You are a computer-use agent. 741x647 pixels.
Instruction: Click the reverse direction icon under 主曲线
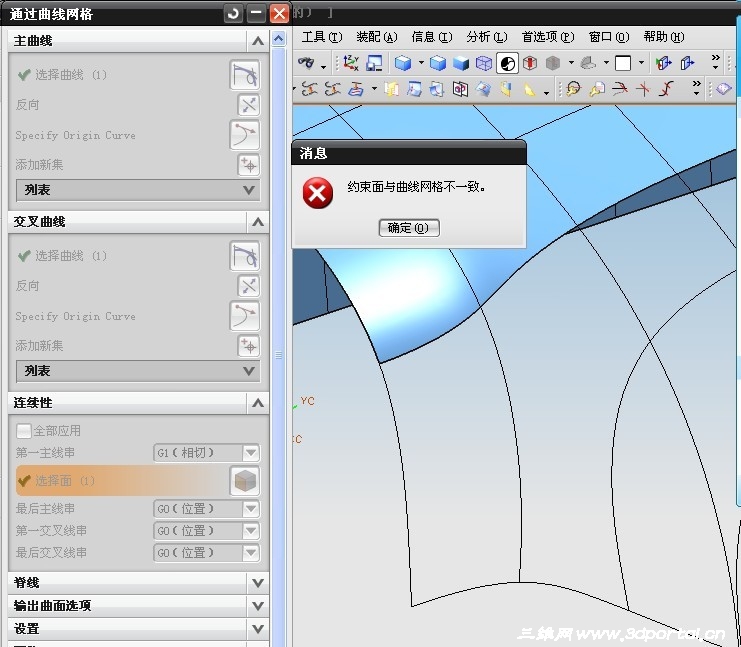[249, 105]
